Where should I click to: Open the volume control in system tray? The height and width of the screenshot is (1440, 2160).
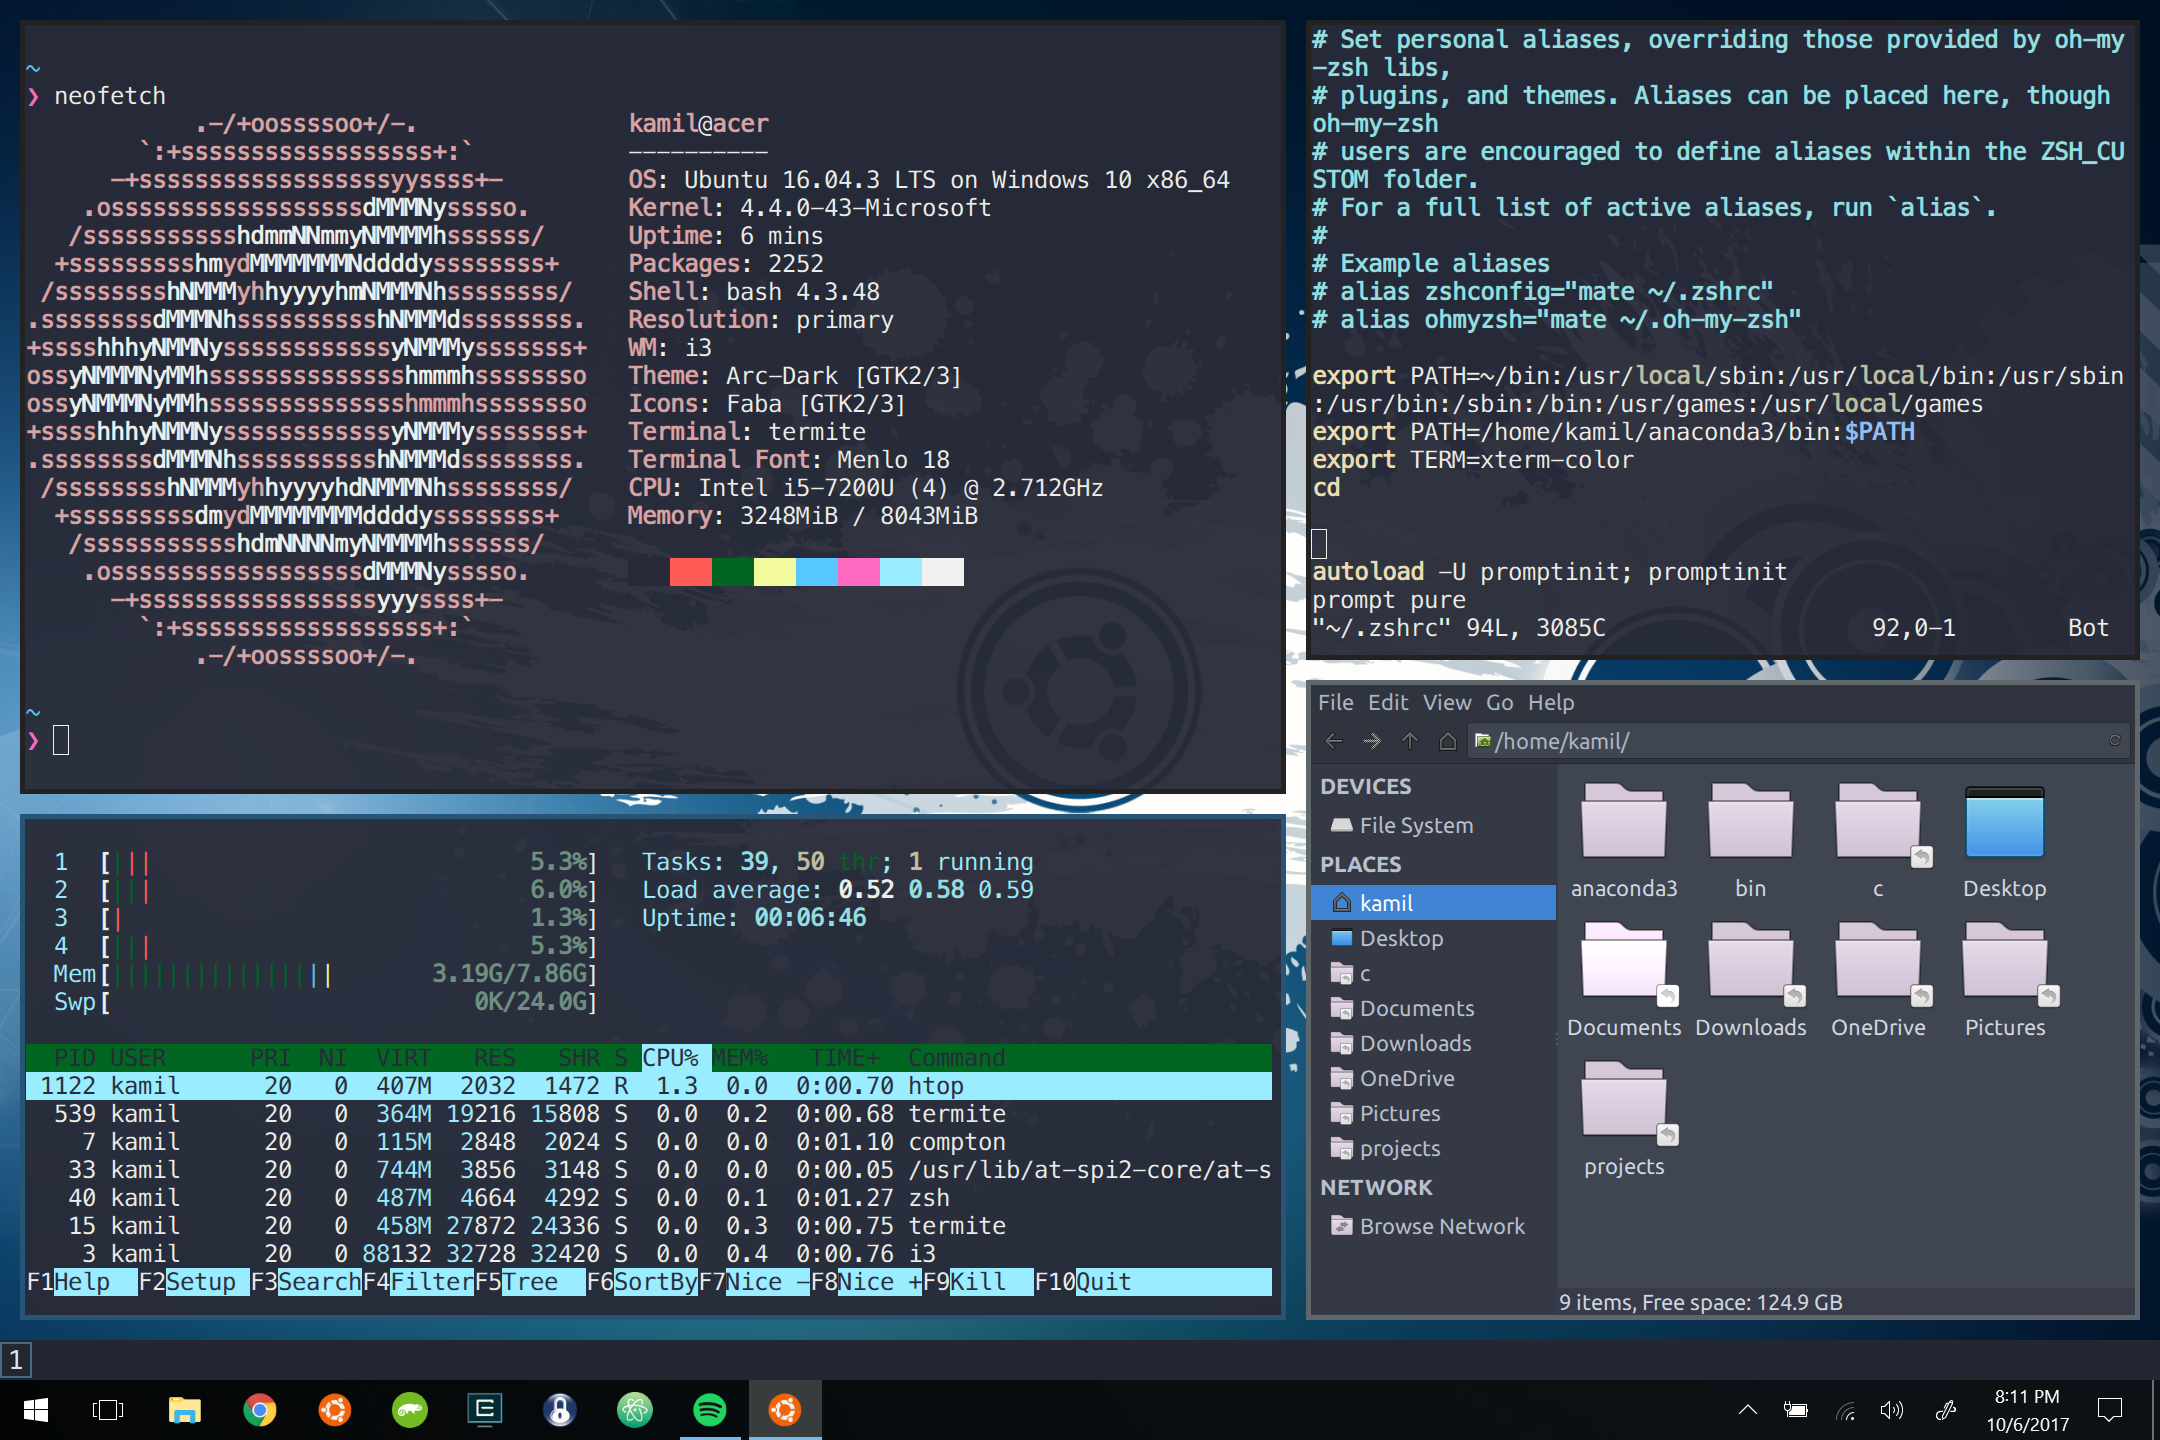[1891, 1410]
